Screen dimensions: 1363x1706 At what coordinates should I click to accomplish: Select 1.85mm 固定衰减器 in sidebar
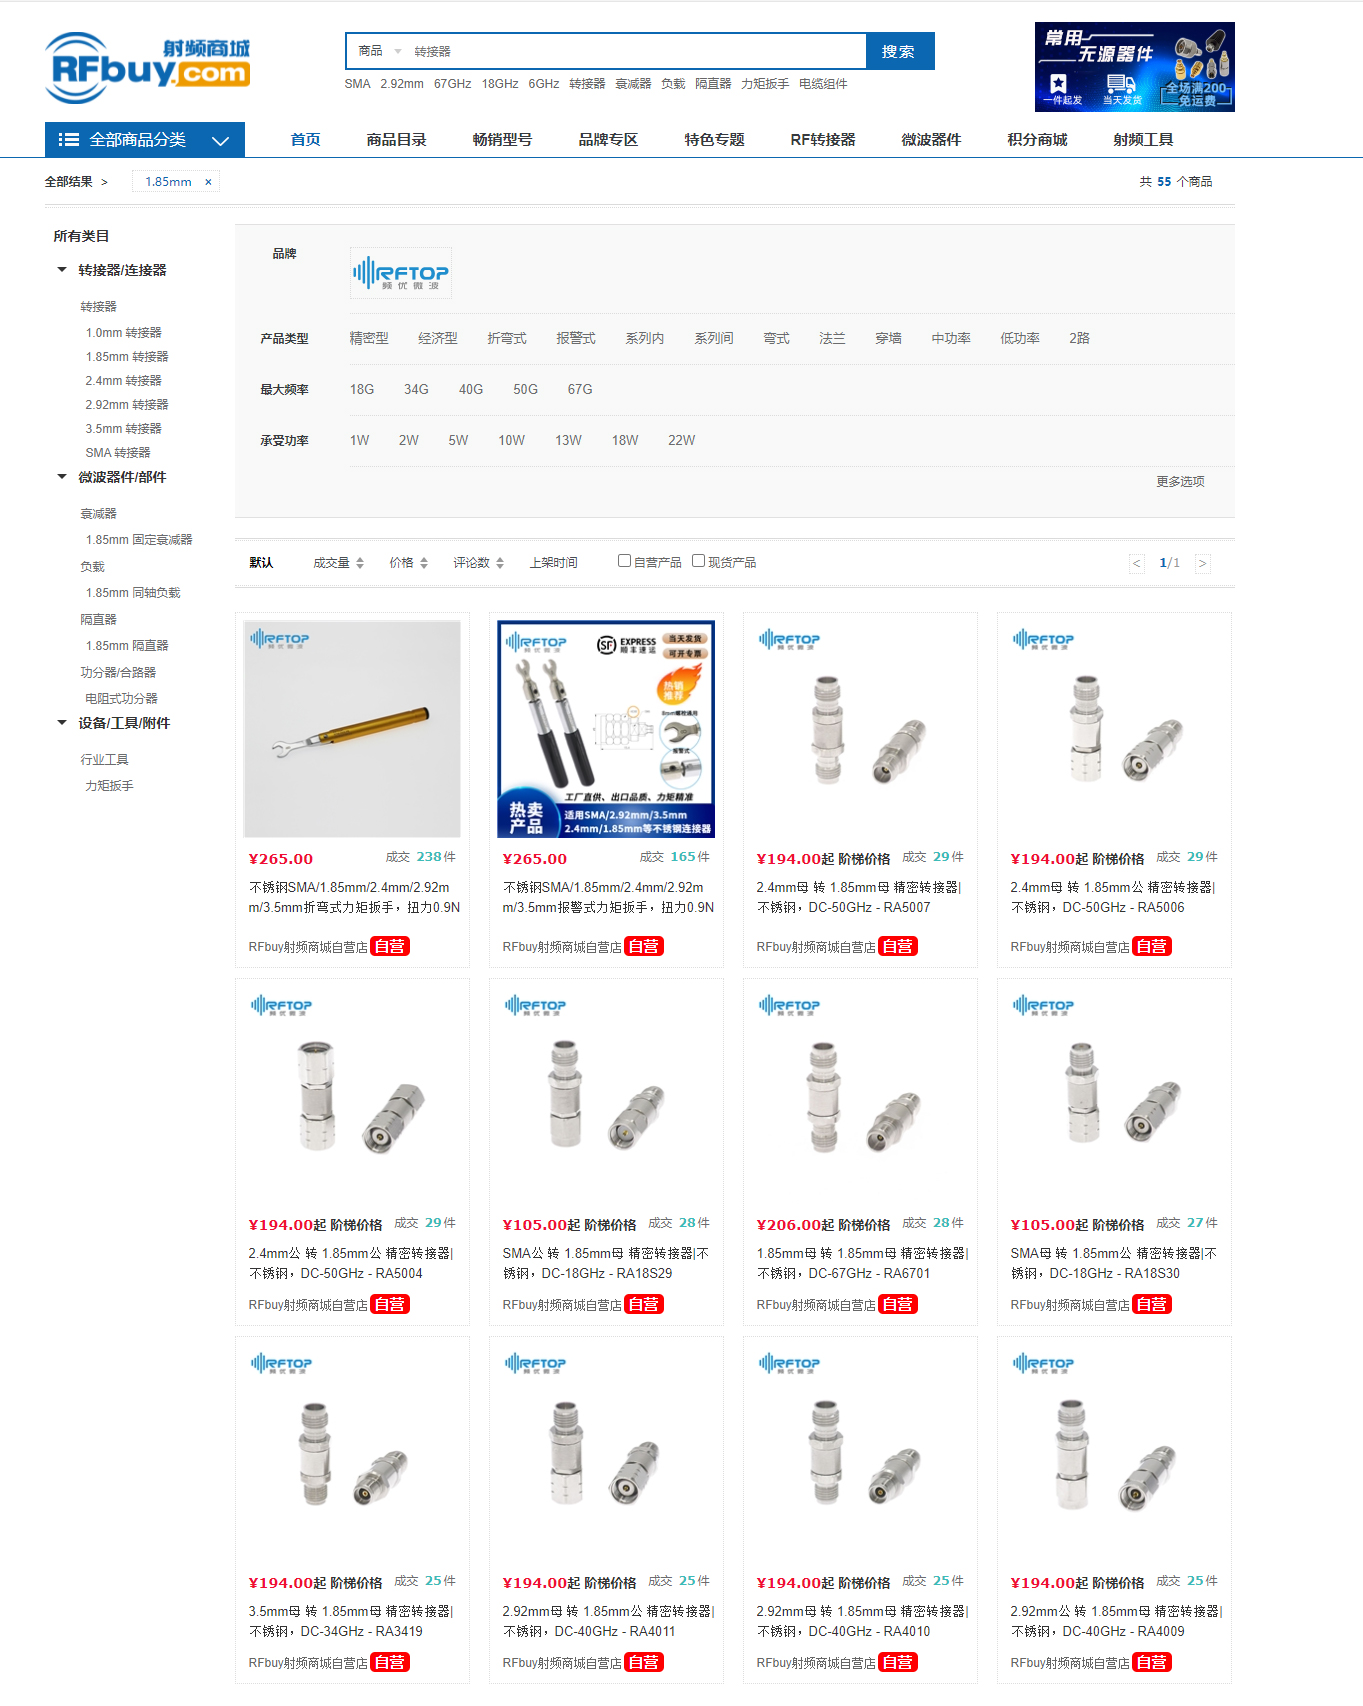[139, 540]
